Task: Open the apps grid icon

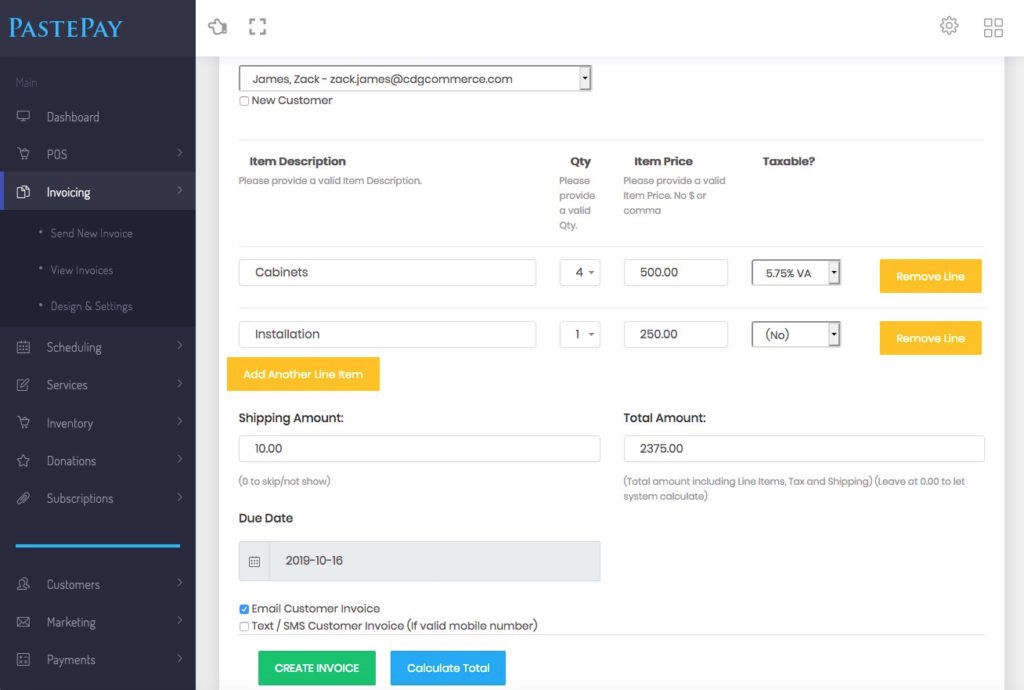Action: pos(993,27)
